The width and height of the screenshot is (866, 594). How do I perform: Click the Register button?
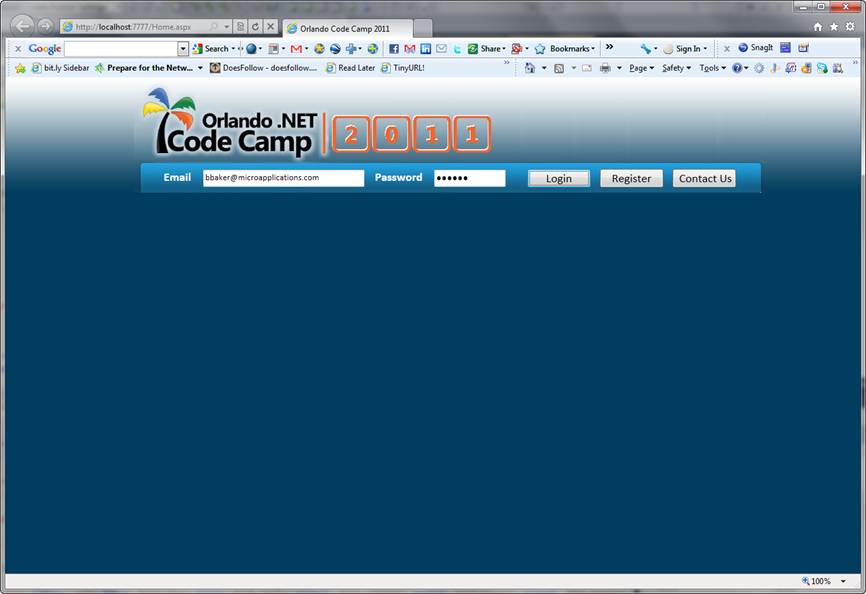(x=631, y=178)
